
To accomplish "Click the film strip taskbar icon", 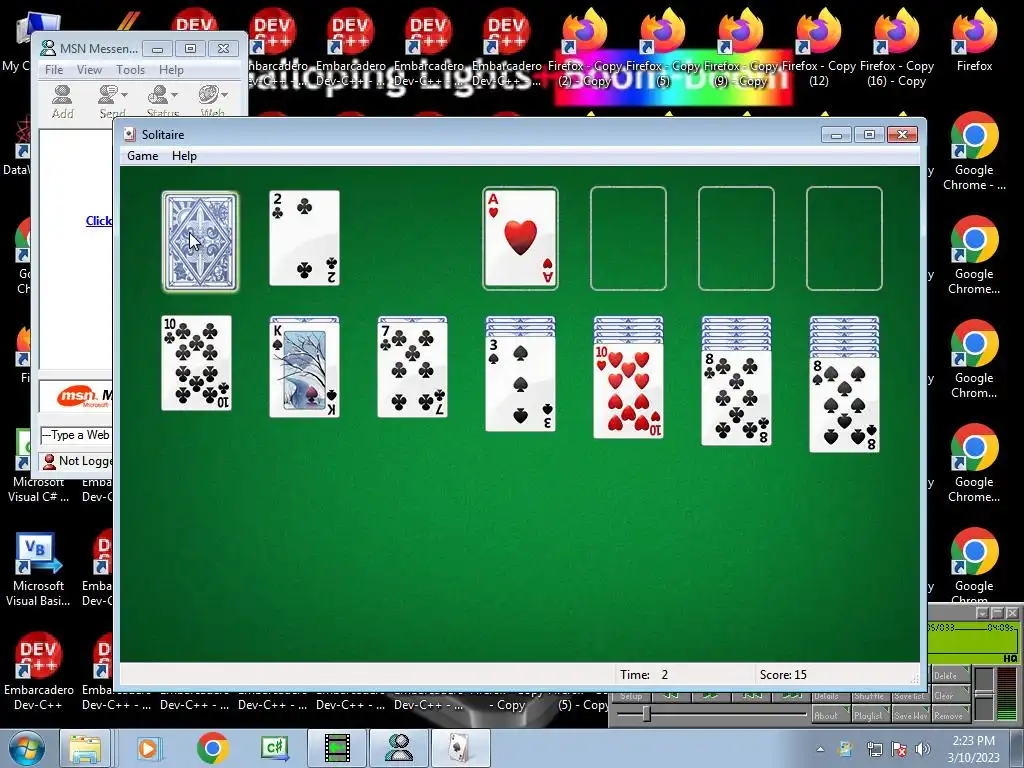I will (x=338, y=748).
